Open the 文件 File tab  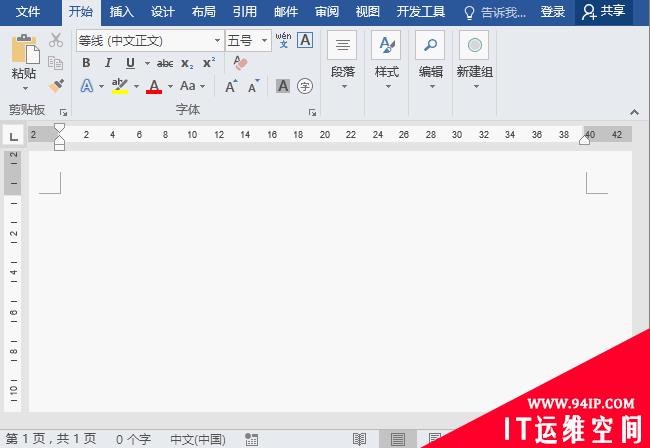[x=28, y=12]
